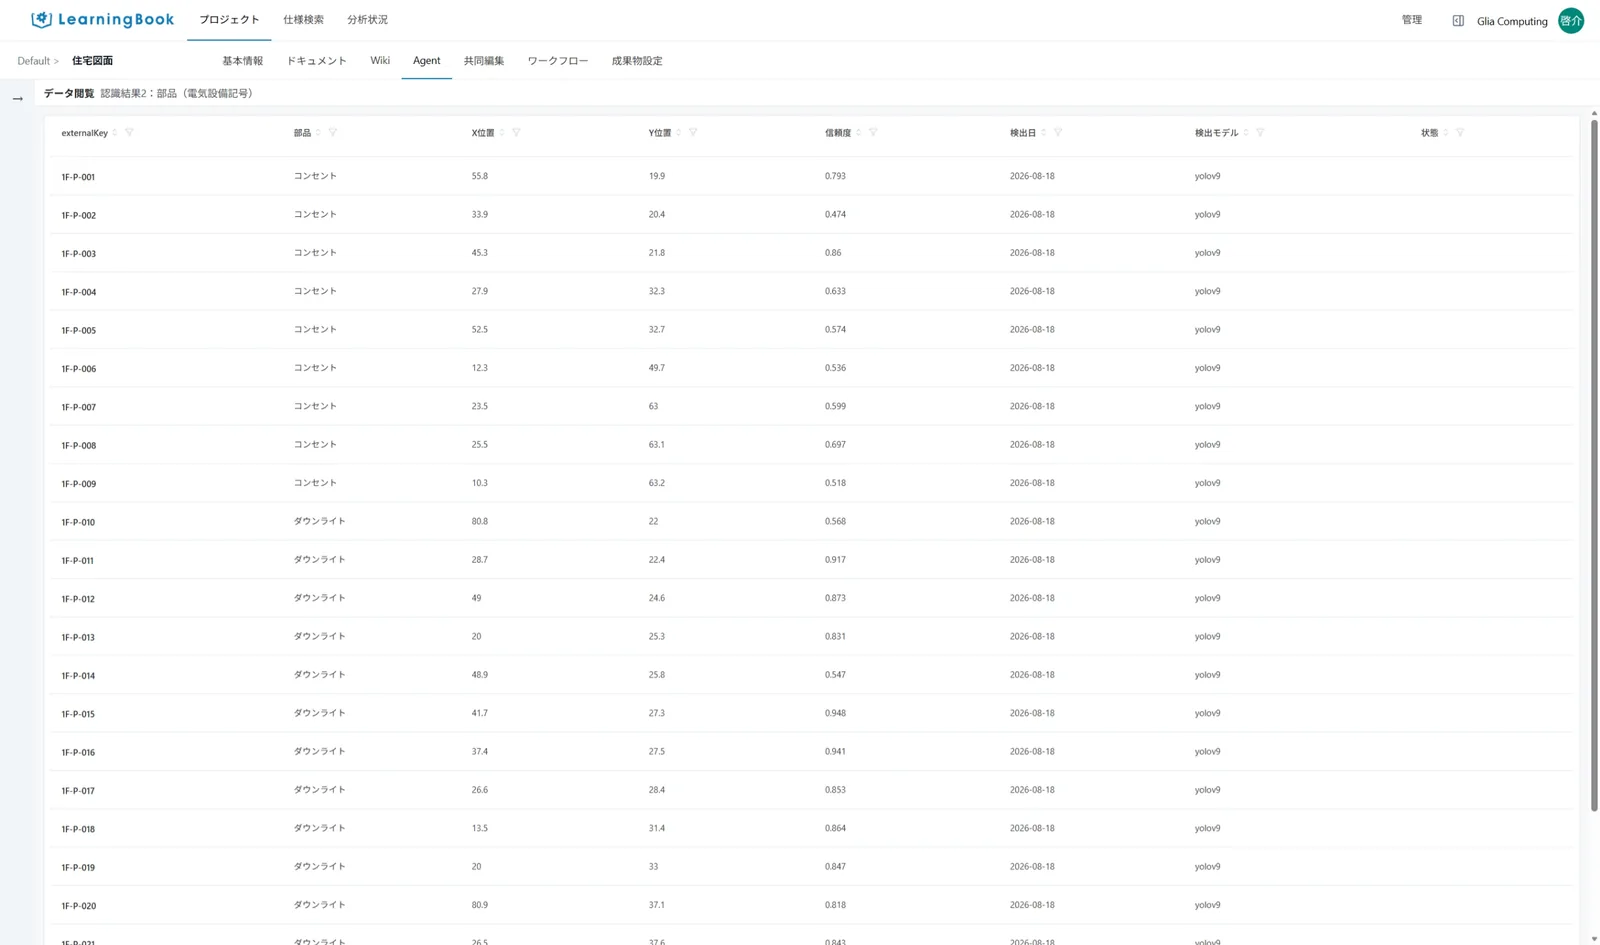The width and height of the screenshot is (1600, 945).
Task: Open the panel layout icon near Glia Computing
Action: pyautogui.click(x=1458, y=21)
